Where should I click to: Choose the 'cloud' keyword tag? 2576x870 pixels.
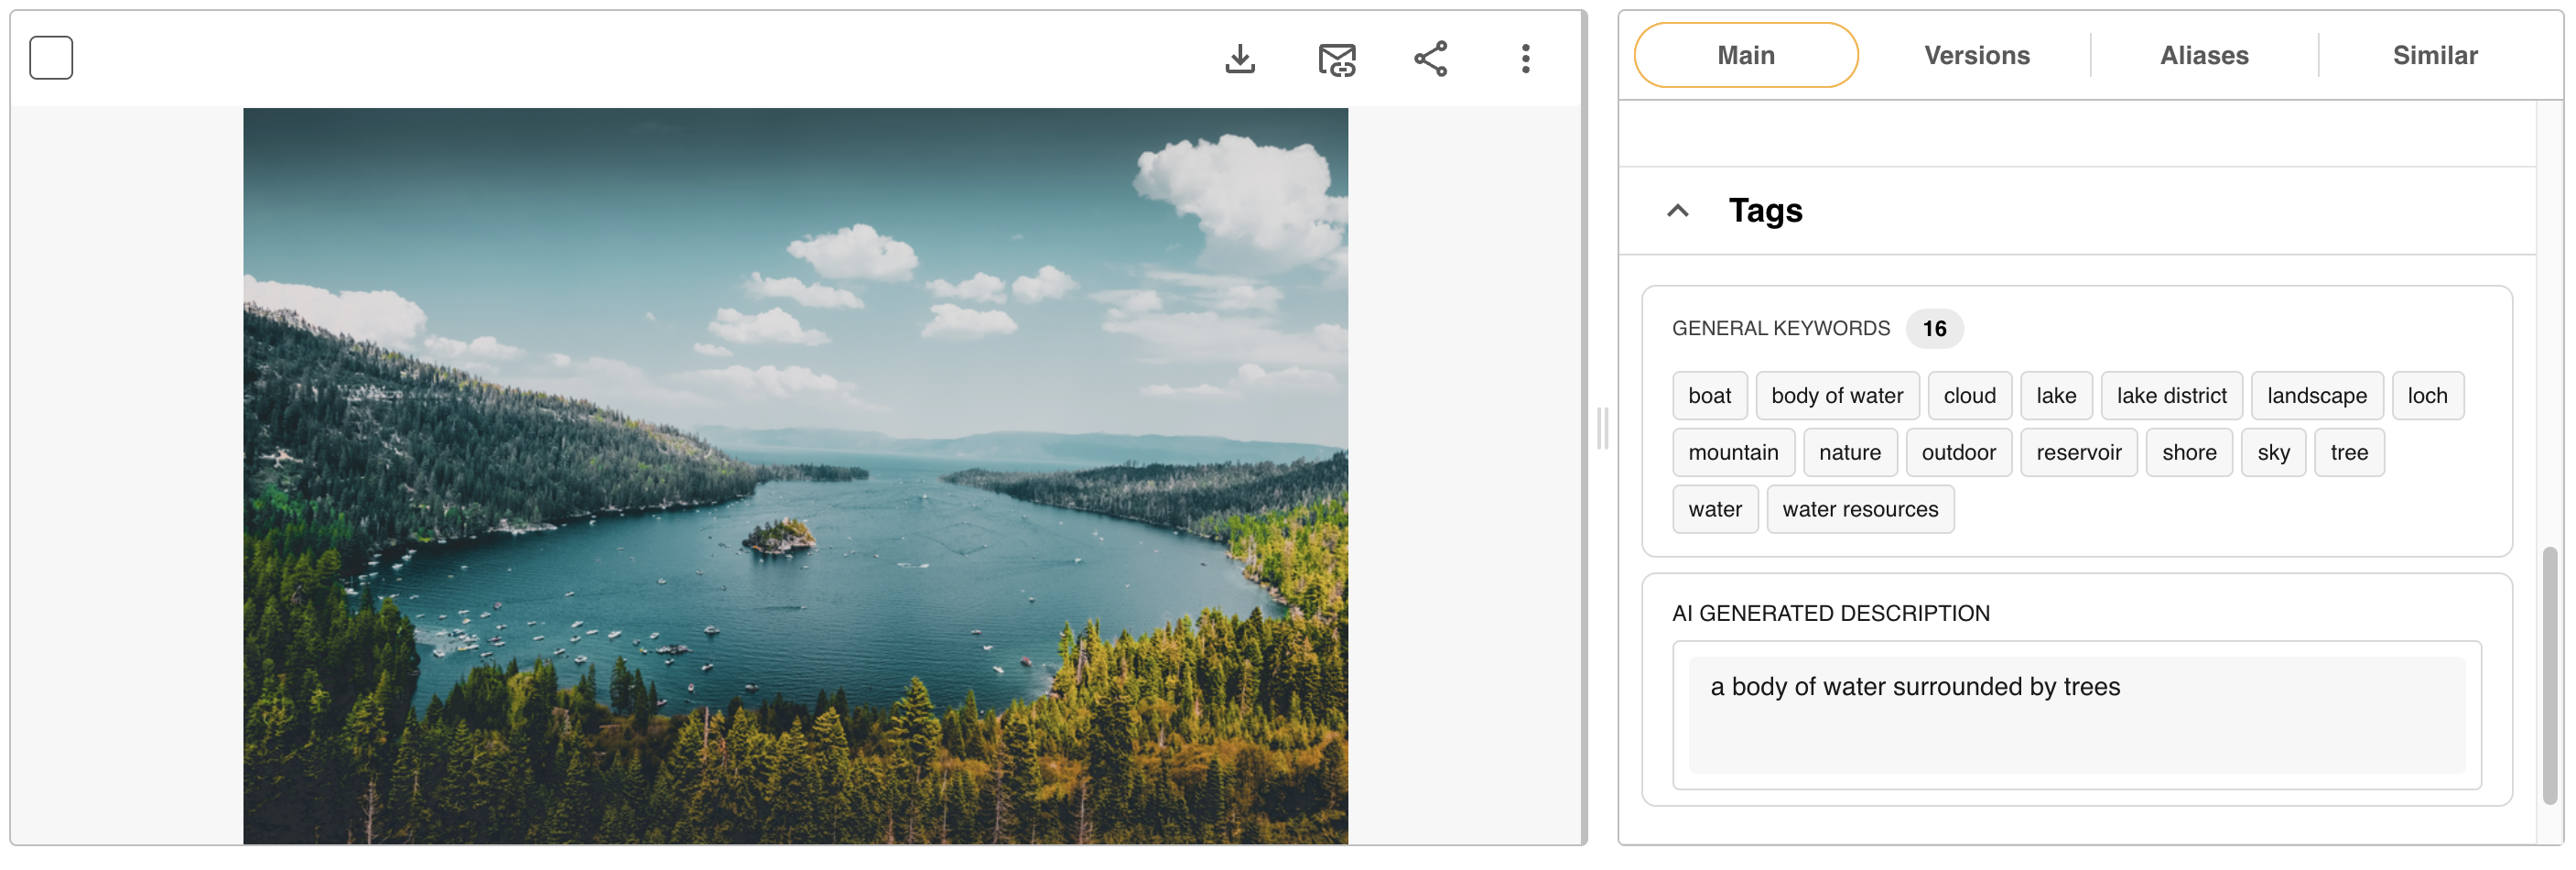pos(1969,396)
